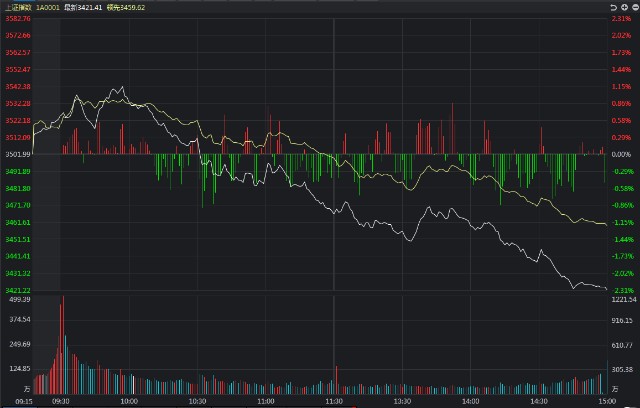This screenshot has width=640, height=408.
Task: Click the 3421.22 lowest price label
Action: click(x=18, y=290)
